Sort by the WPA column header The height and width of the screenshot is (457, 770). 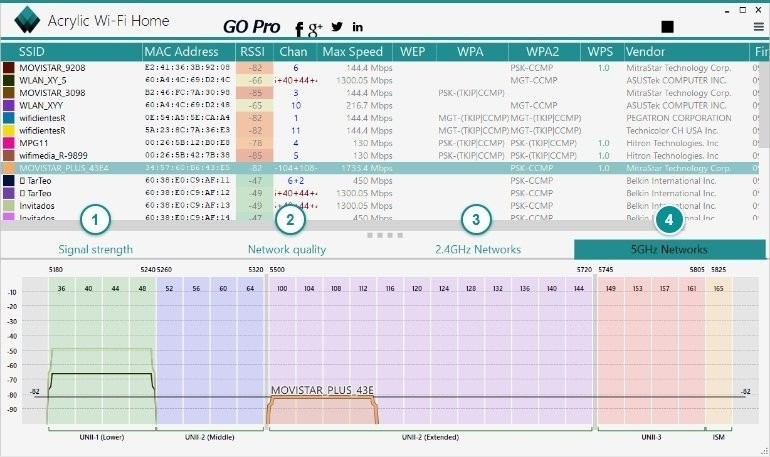(x=472, y=52)
